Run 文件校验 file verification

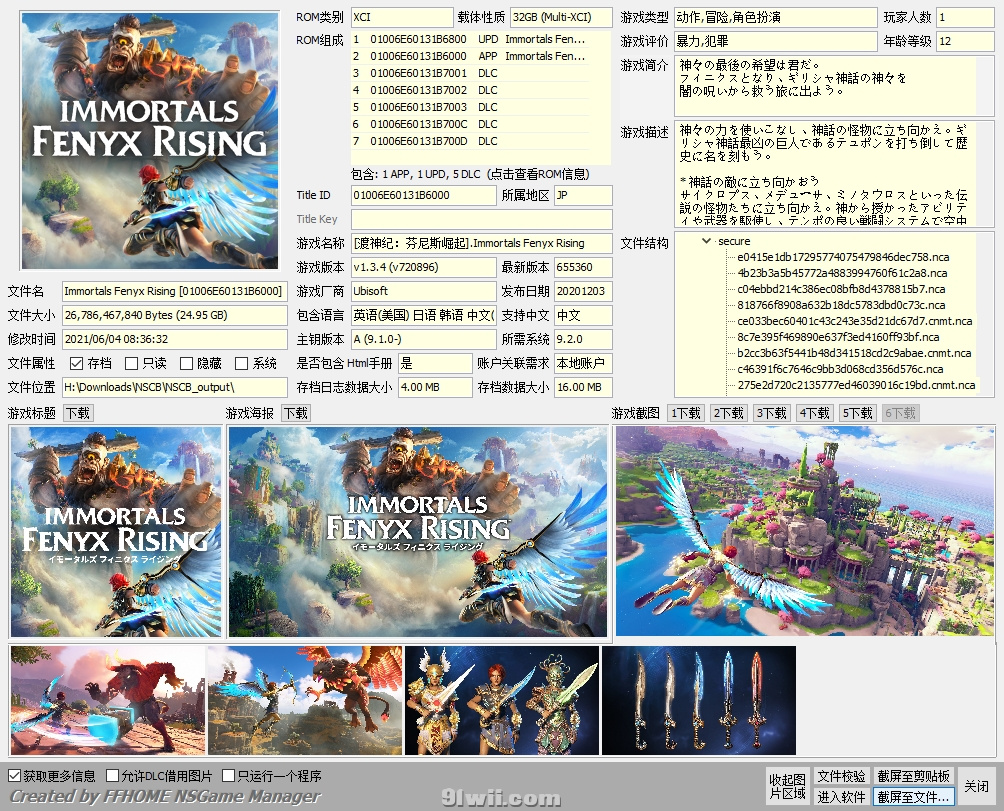pyautogui.click(x=841, y=776)
